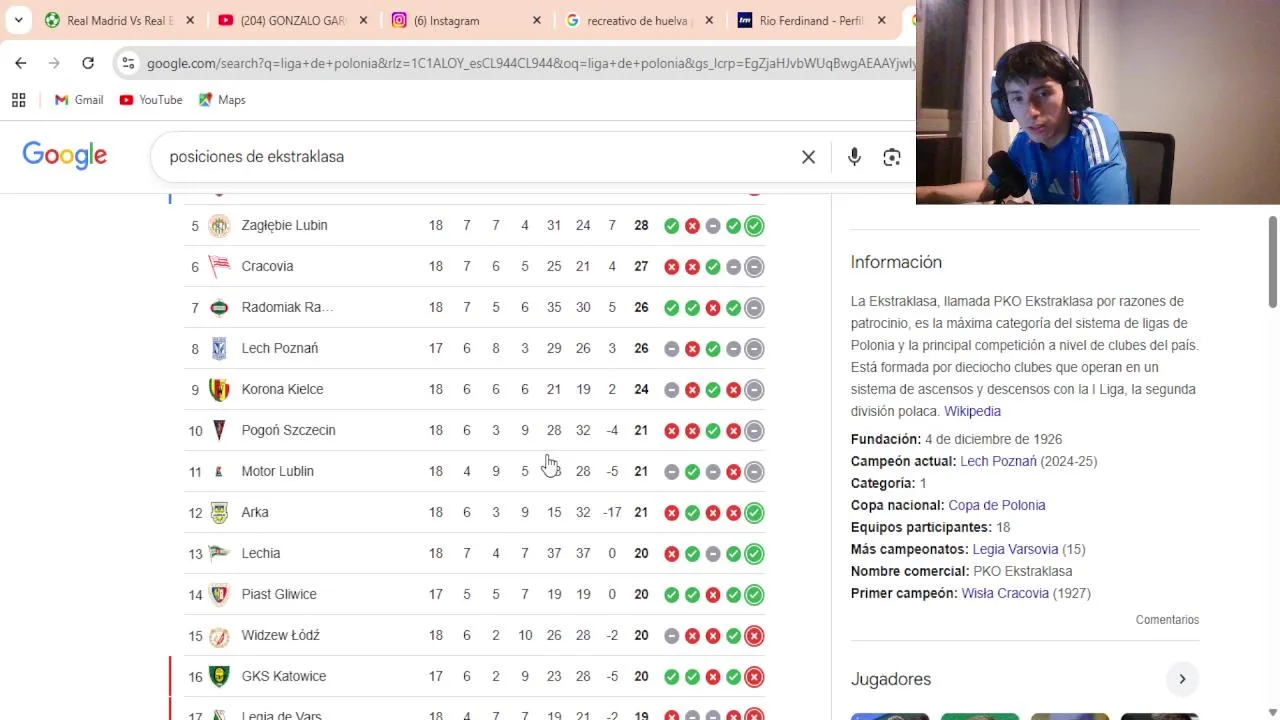Click the scrollbar down arrow
The image size is (1280, 720).
[x=1272, y=711]
